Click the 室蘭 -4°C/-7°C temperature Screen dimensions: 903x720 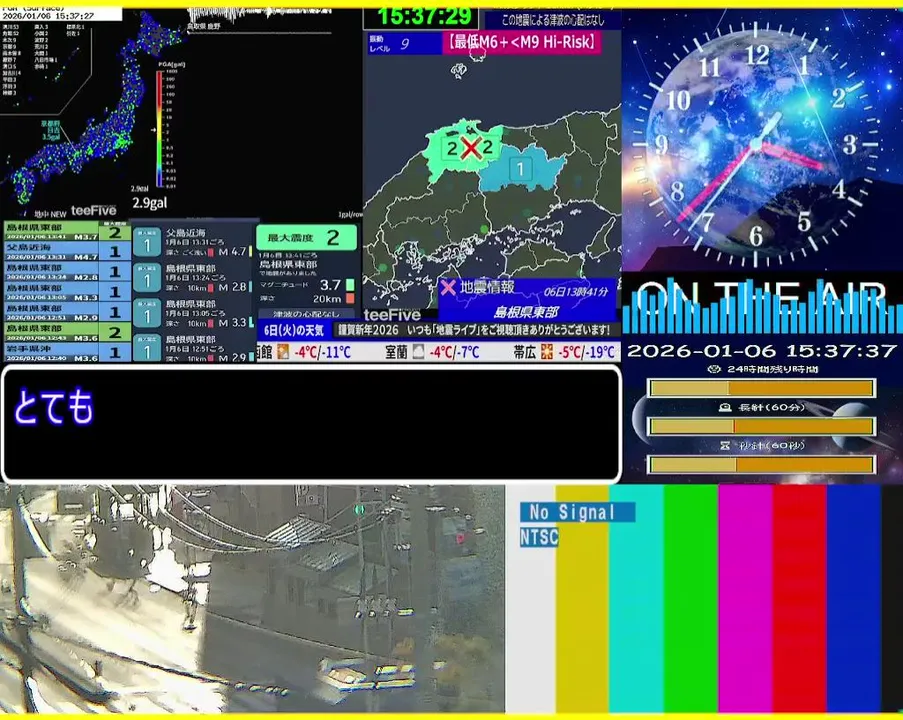pyautogui.click(x=454, y=351)
